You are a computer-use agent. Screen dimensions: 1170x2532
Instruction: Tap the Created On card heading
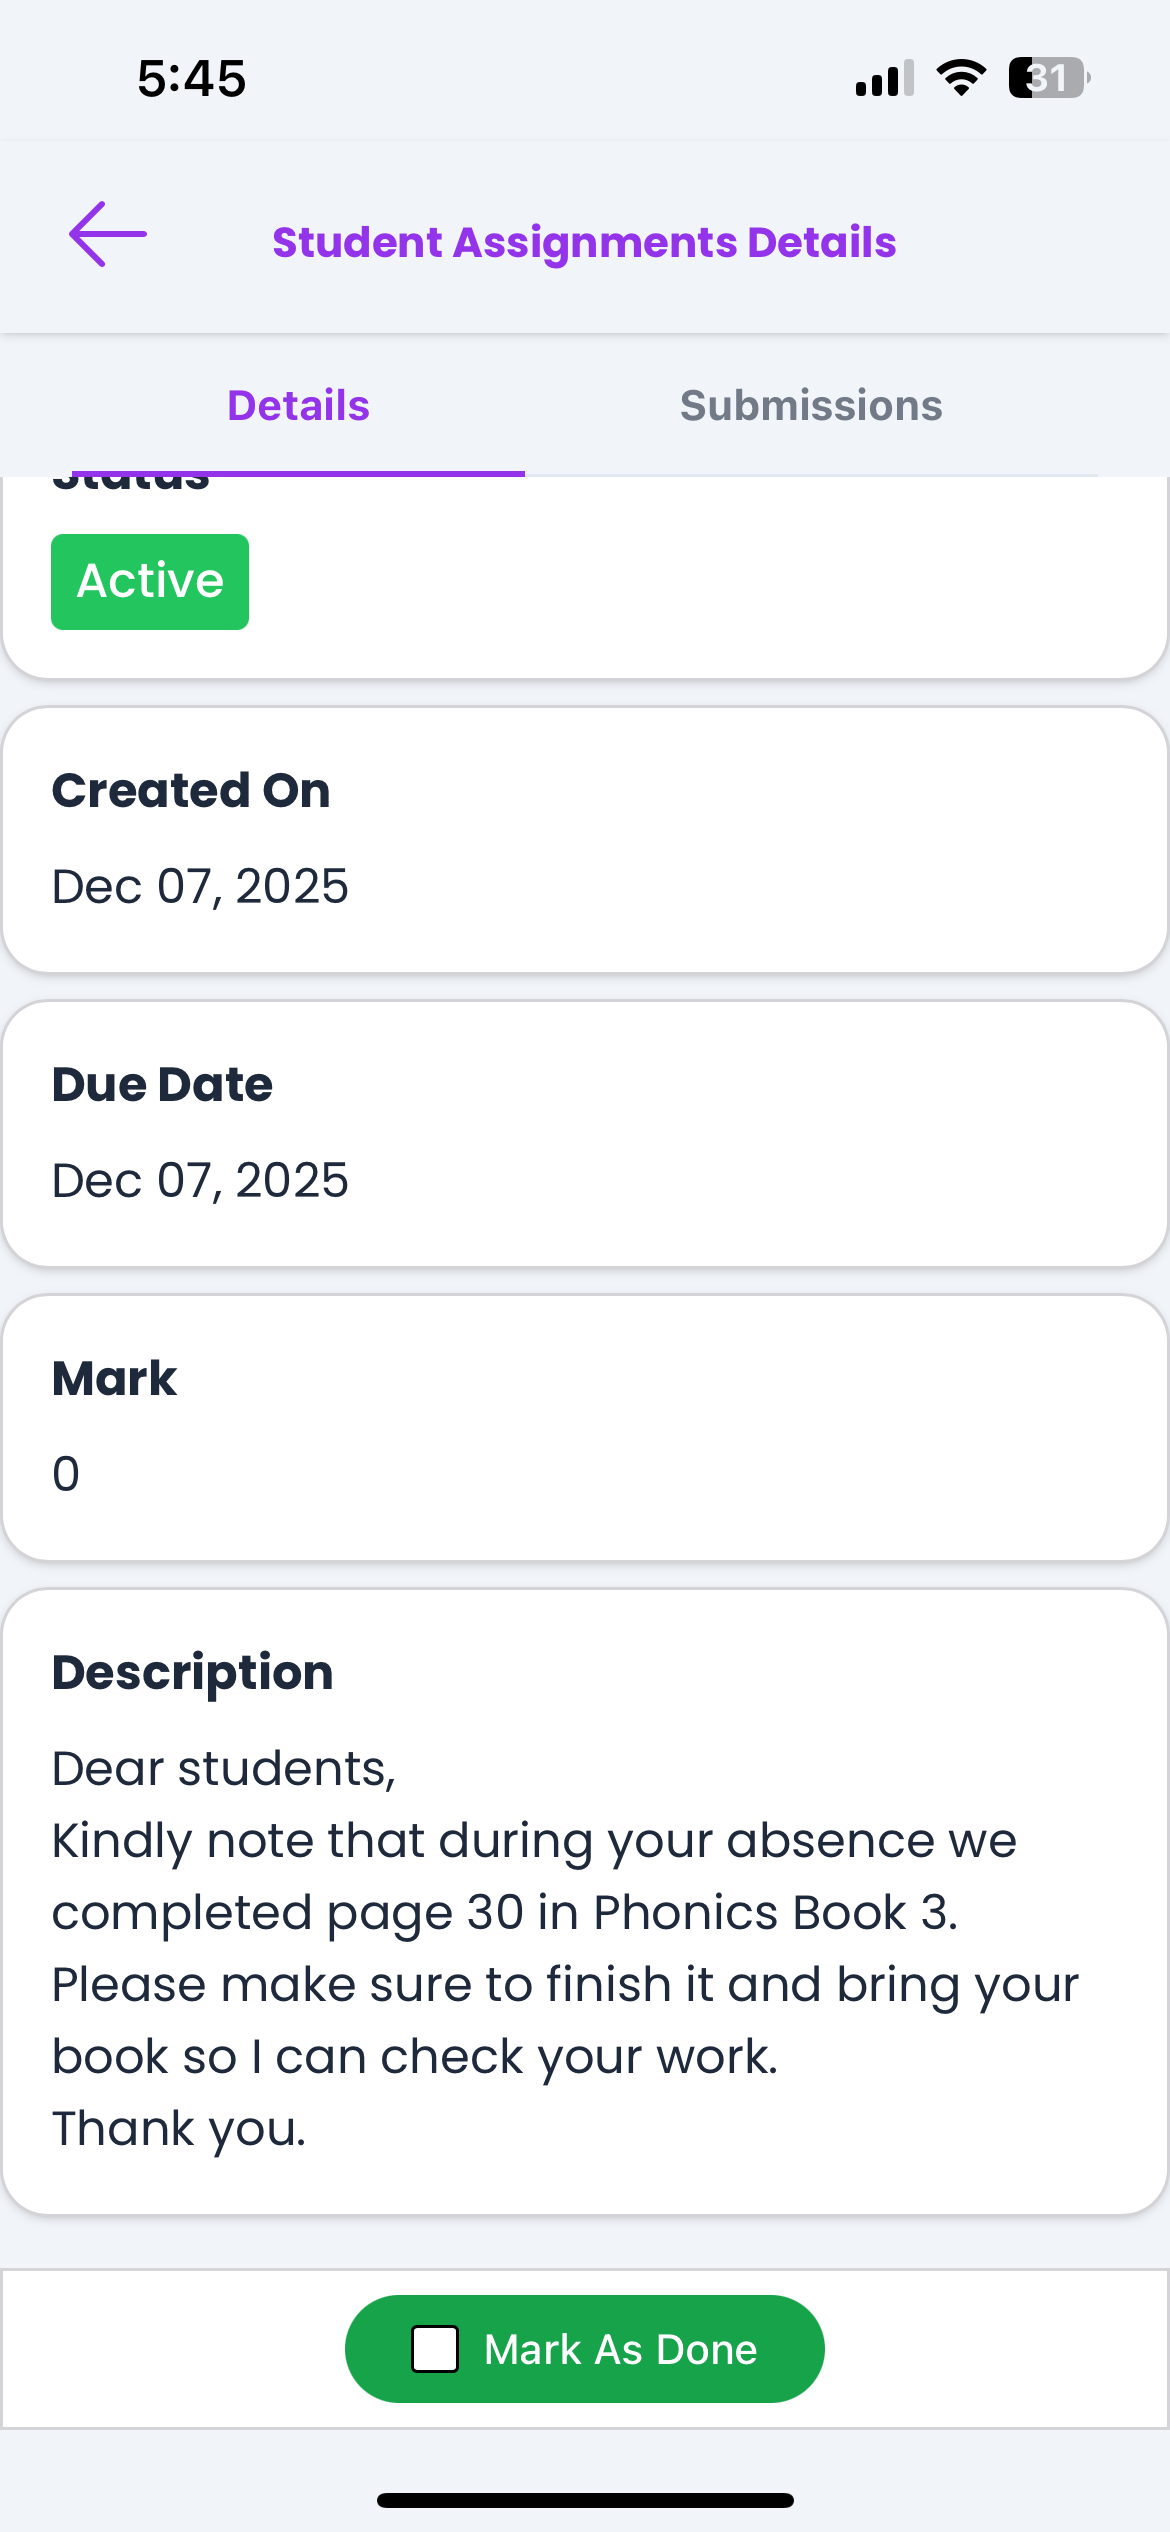coord(190,791)
